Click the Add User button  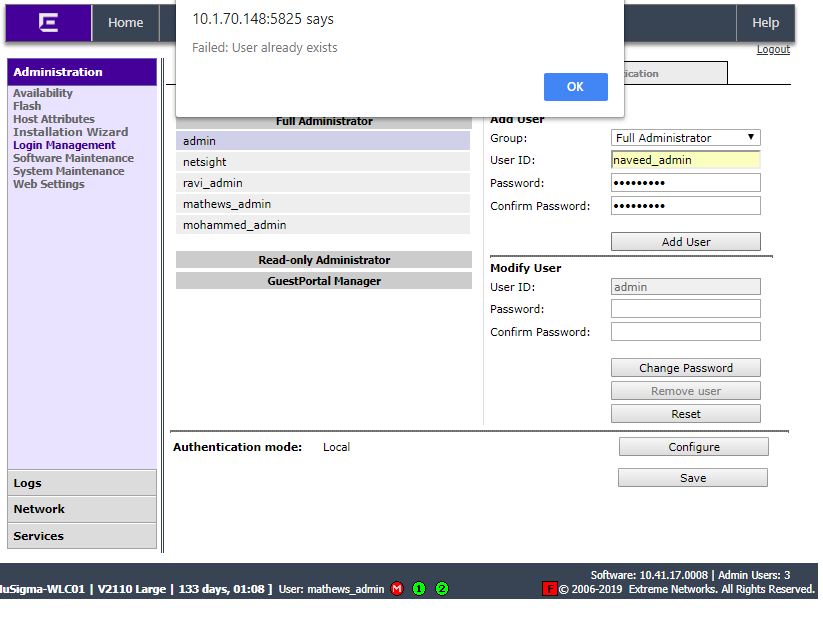click(685, 242)
